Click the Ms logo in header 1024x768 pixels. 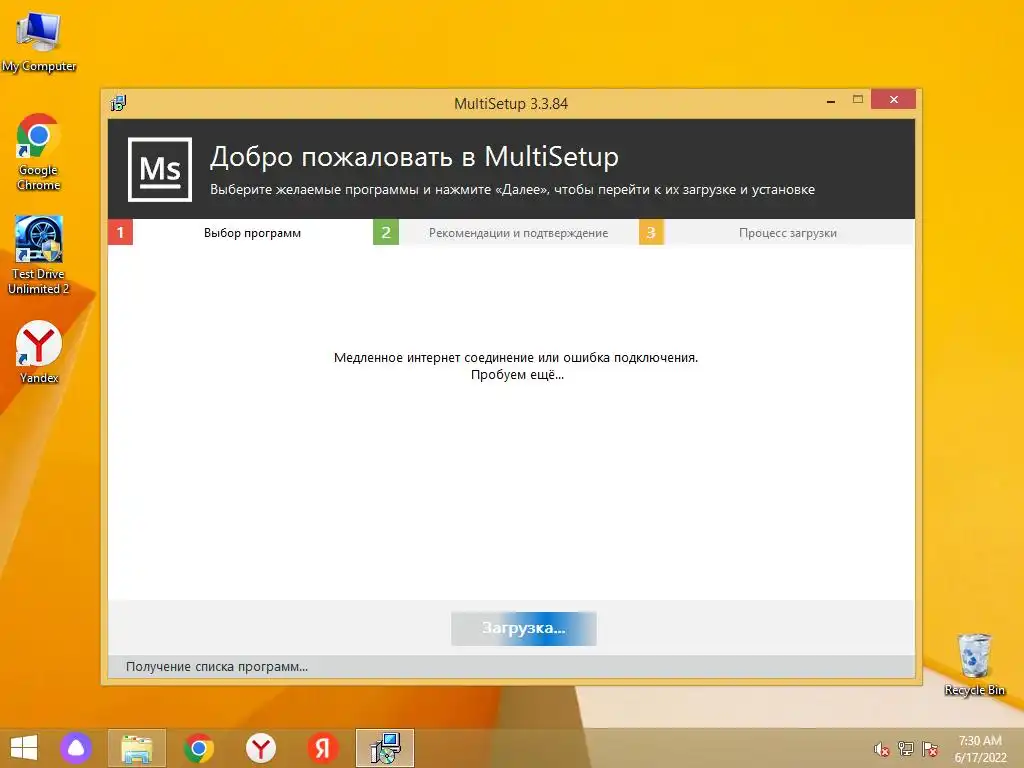click(160, 169)
